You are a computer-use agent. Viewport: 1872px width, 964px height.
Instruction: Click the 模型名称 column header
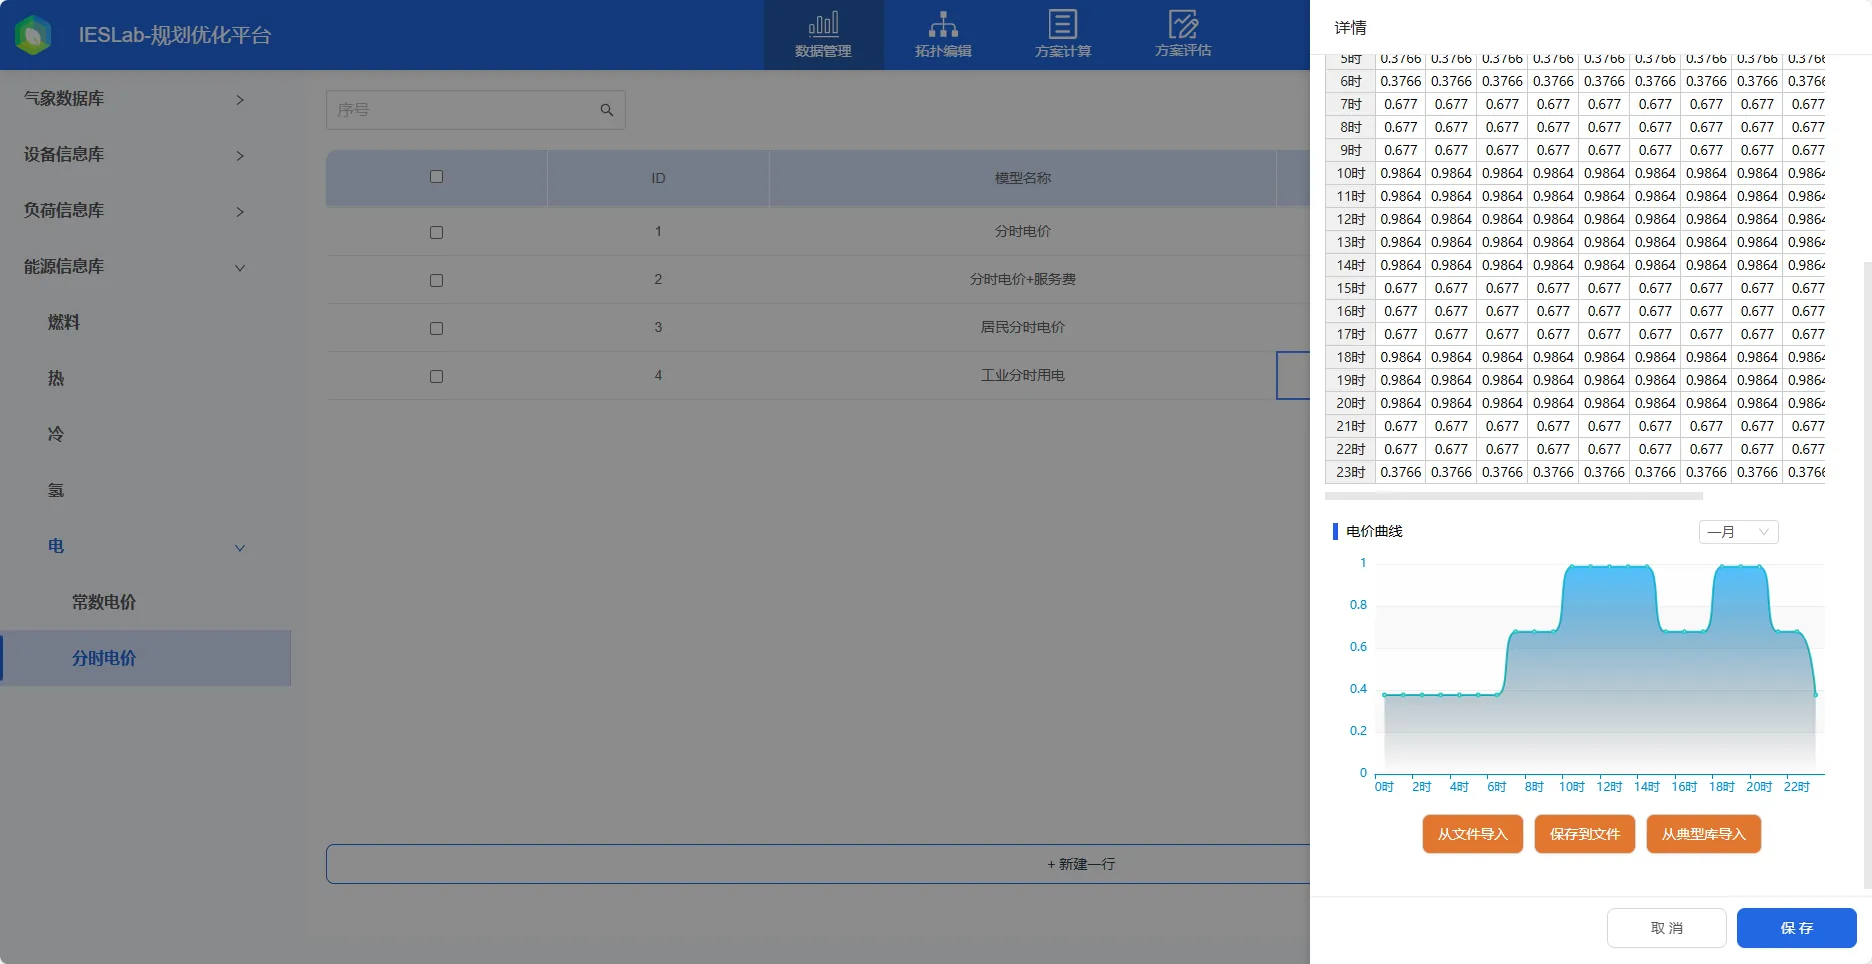point(1022,178)
